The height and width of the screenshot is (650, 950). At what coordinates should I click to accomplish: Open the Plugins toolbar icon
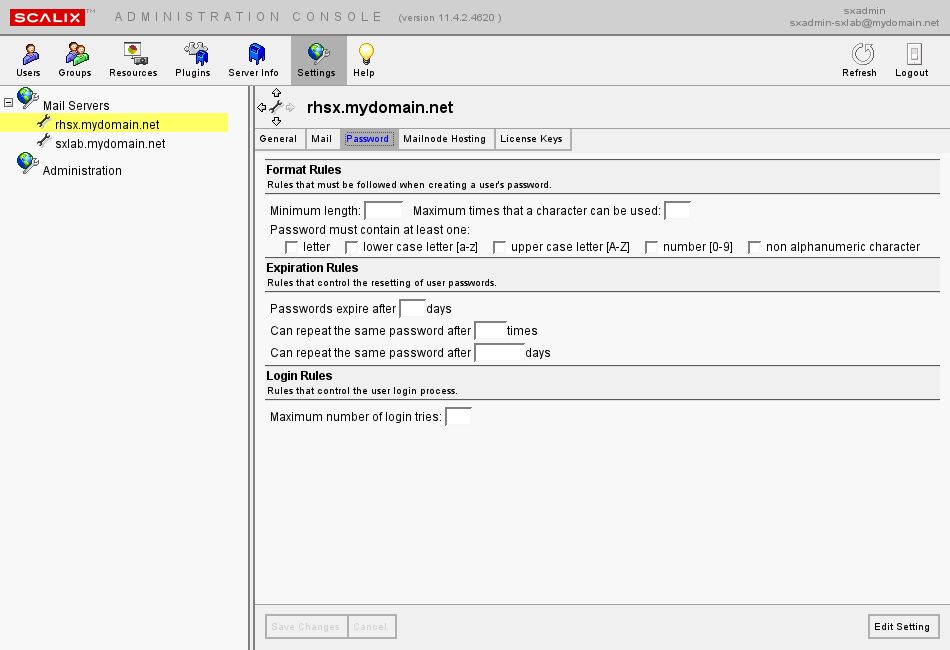point(193,60)
